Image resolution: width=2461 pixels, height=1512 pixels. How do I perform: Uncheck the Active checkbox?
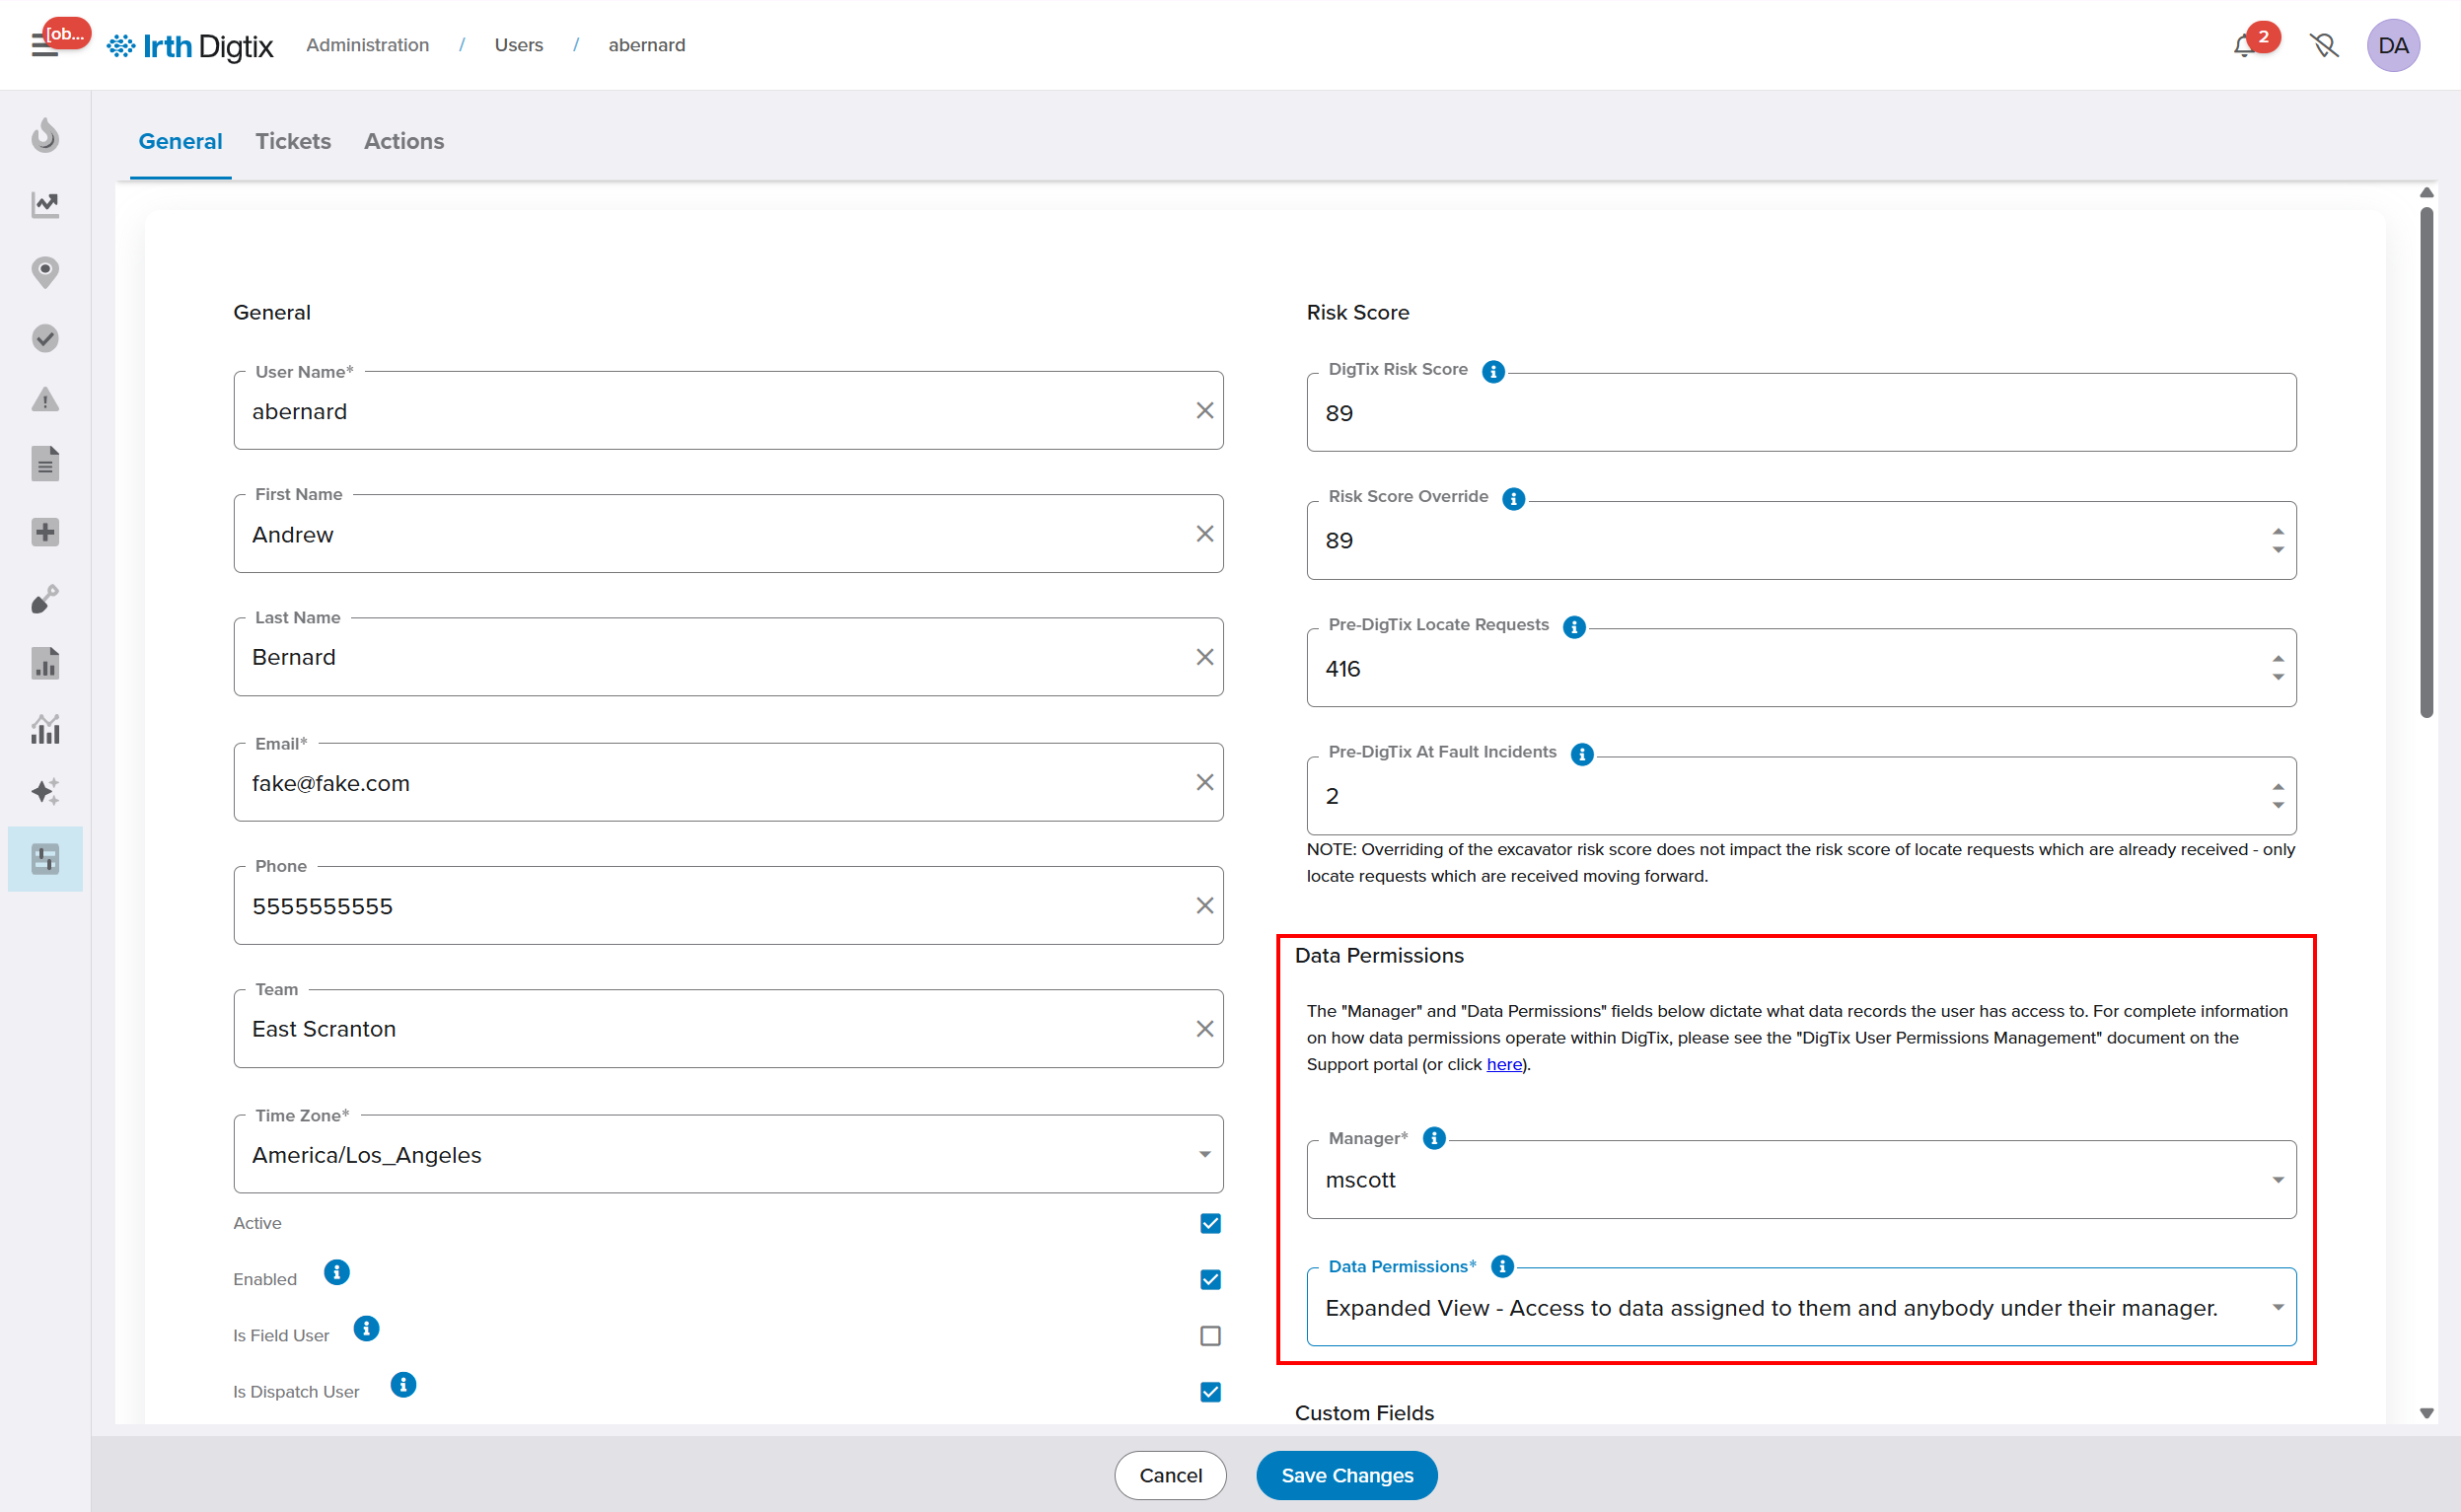coord(1210,1223)
